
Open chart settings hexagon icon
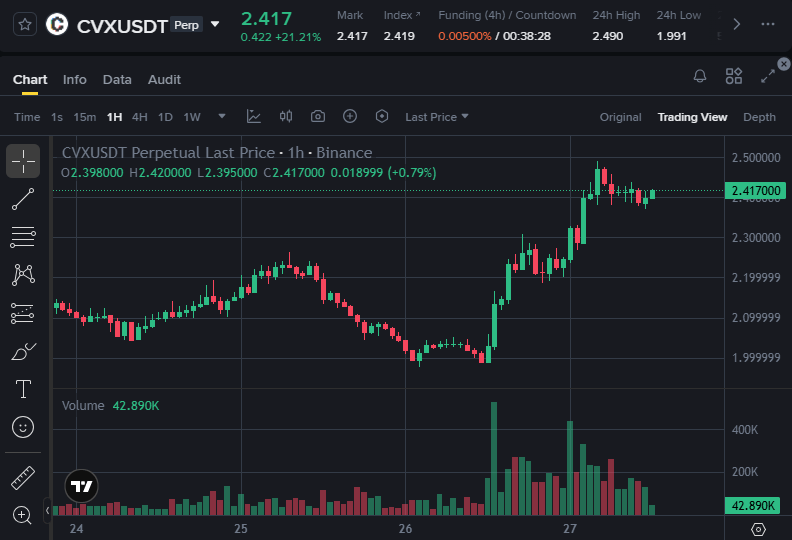coord(382,117)
